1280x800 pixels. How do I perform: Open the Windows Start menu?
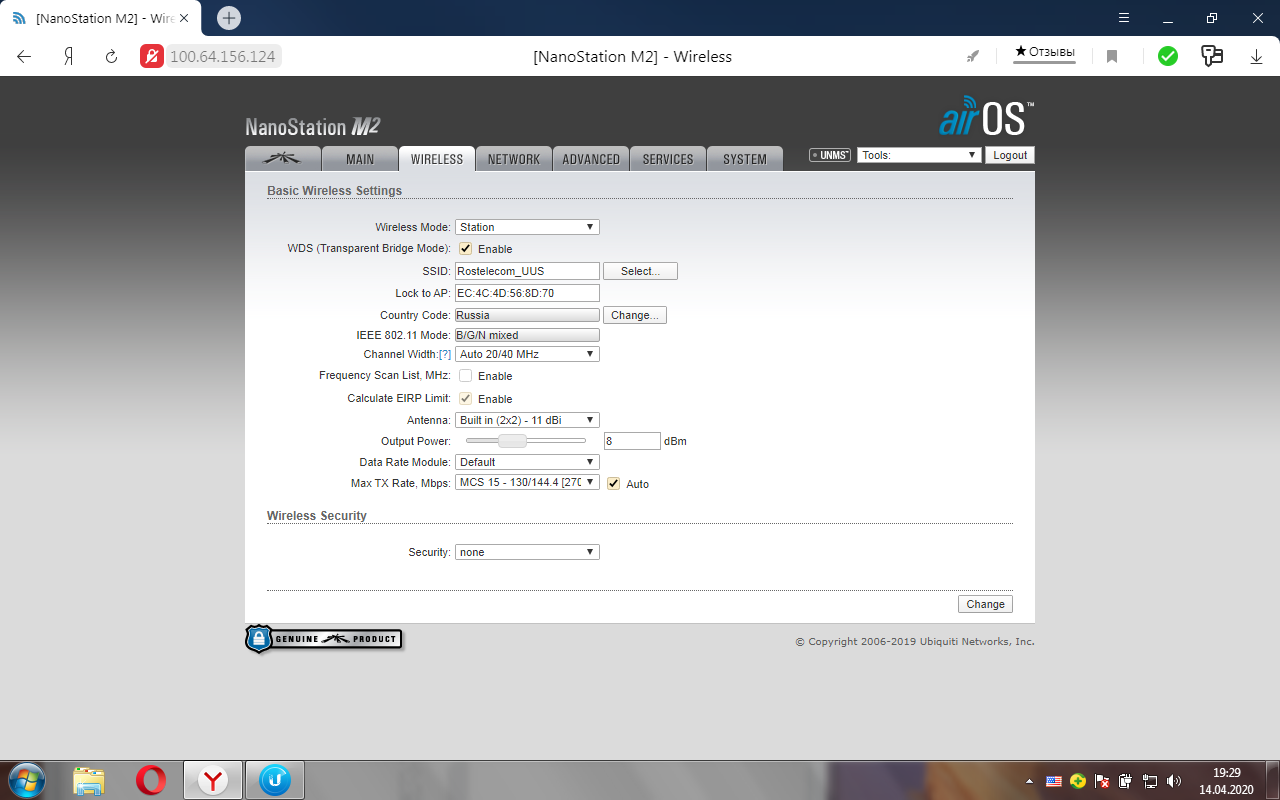coord(26,780)
